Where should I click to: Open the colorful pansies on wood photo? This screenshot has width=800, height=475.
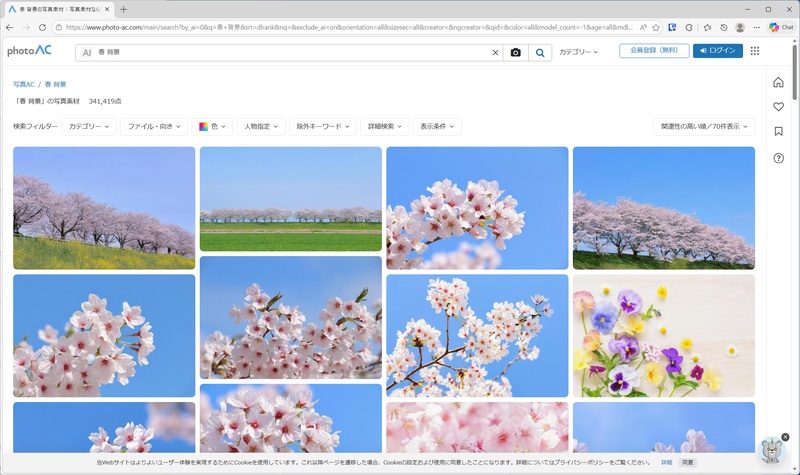pyautogui.click(x=664, y=336)
